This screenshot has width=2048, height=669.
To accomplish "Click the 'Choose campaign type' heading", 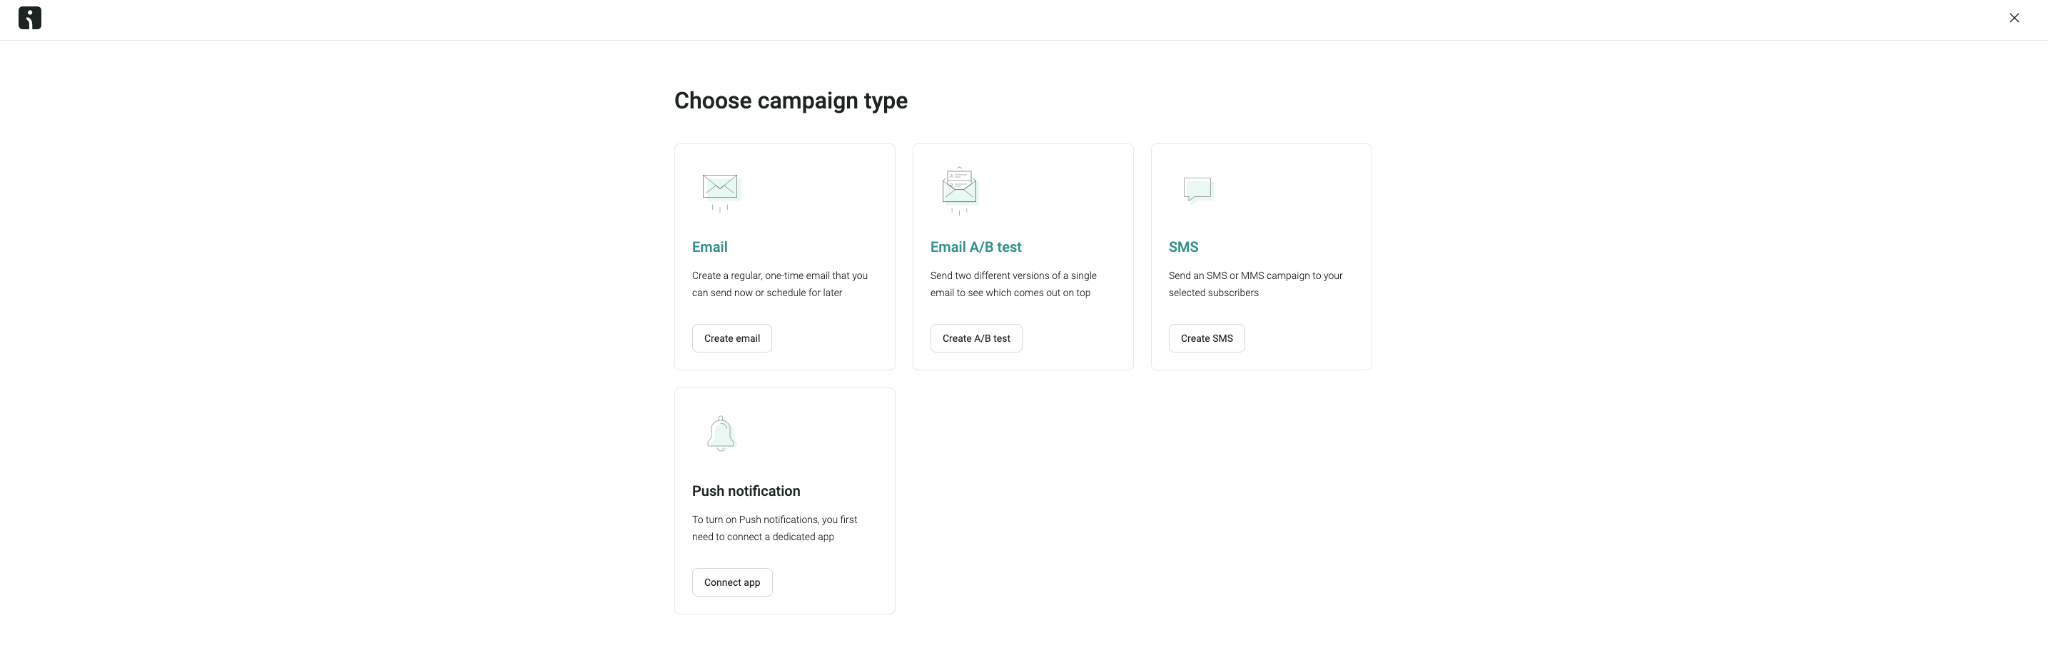I will tap(791, 101).
